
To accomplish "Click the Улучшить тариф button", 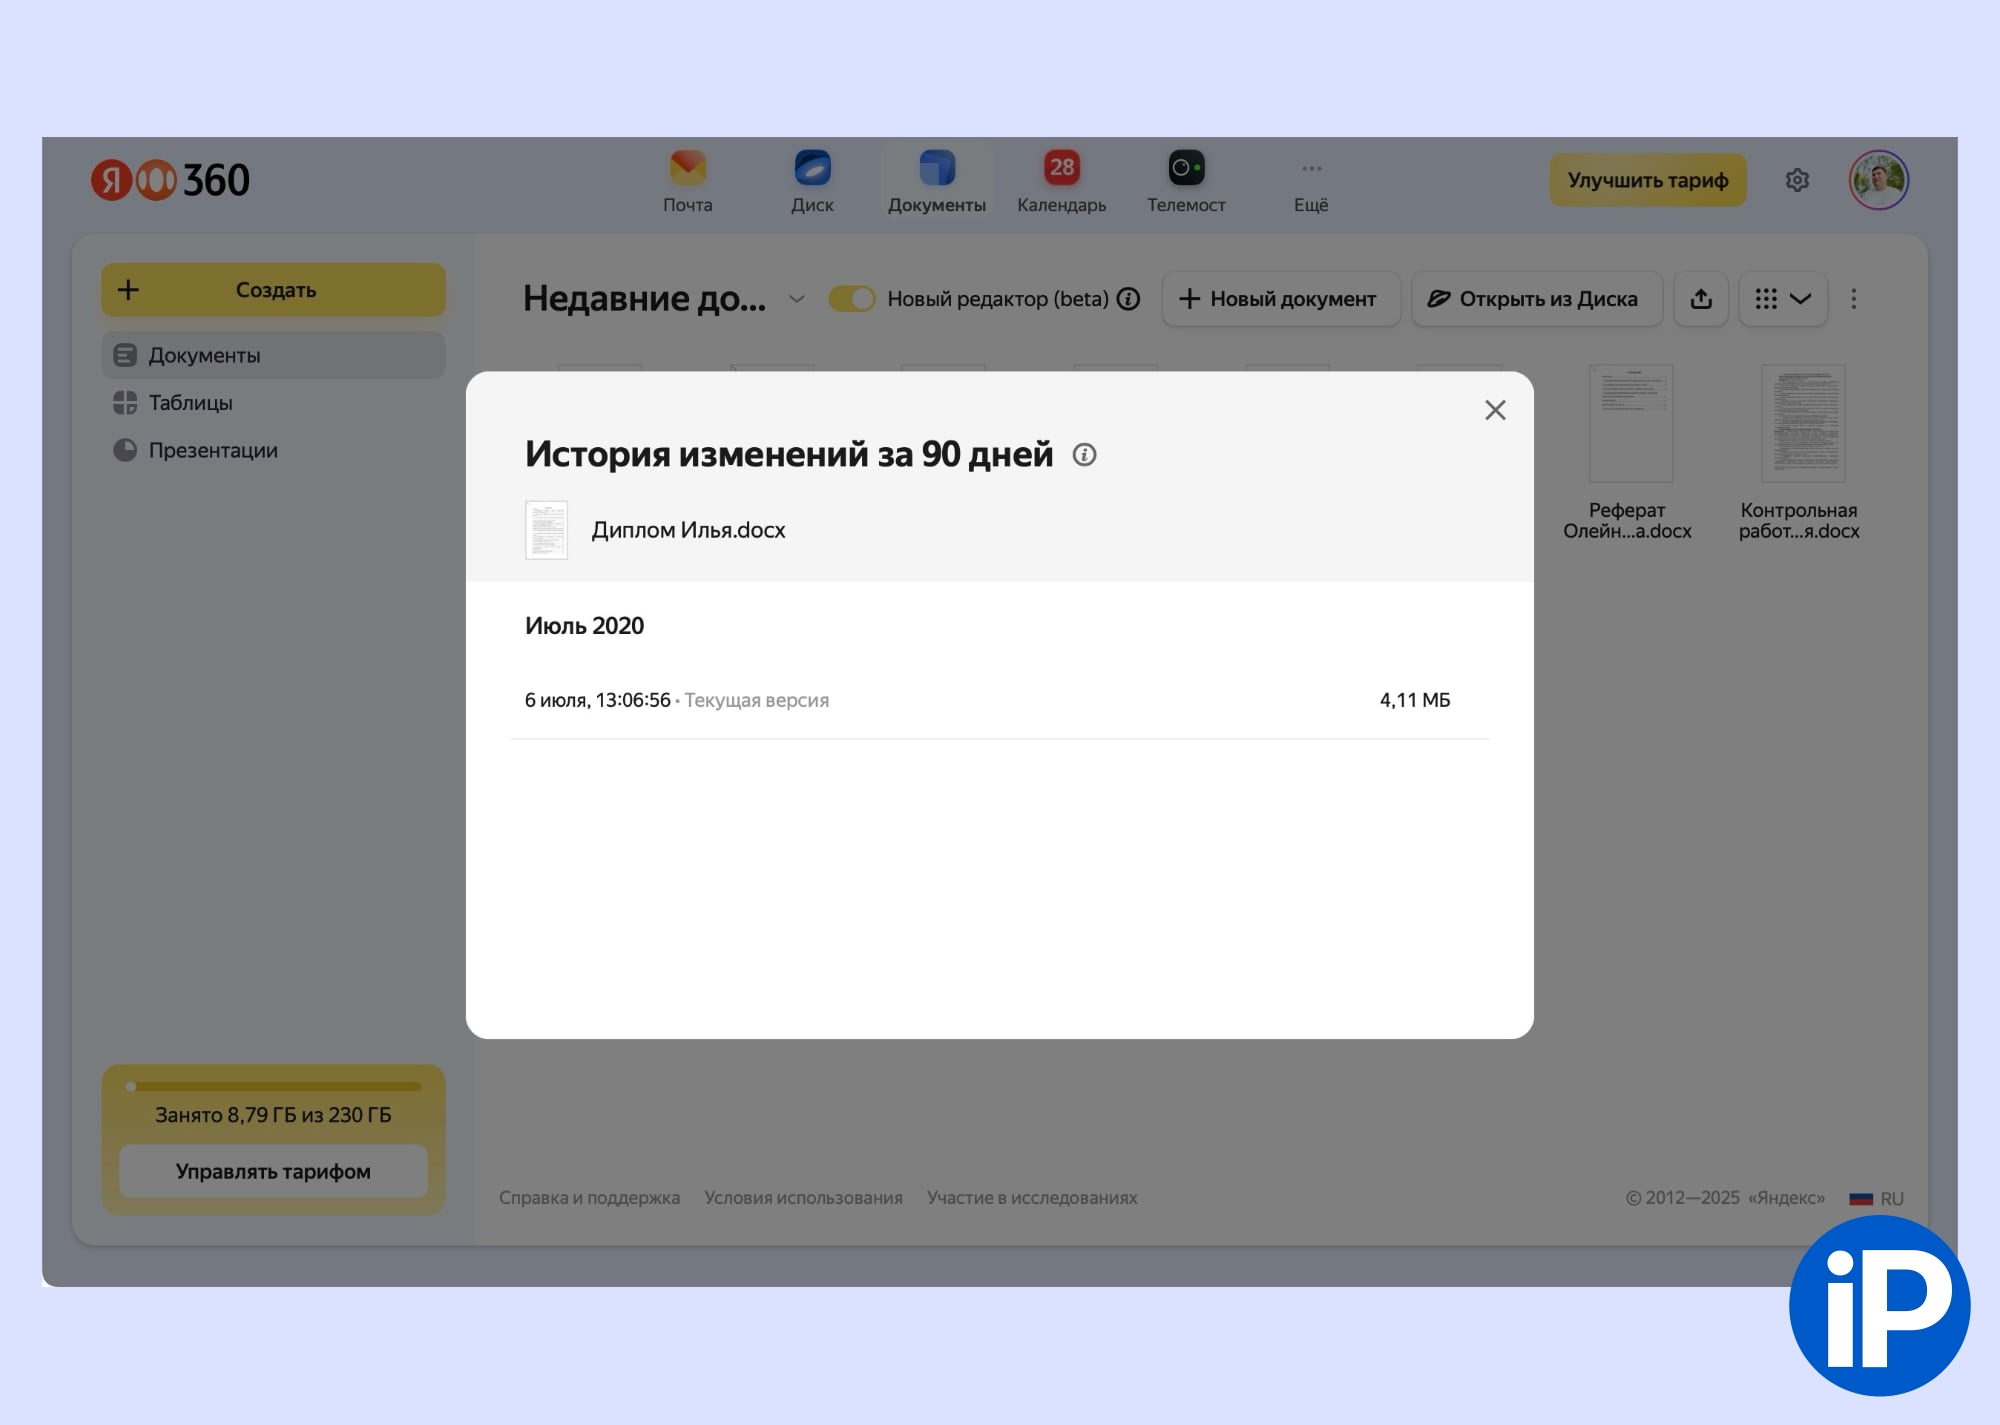I will click(x=1647, y=180).
